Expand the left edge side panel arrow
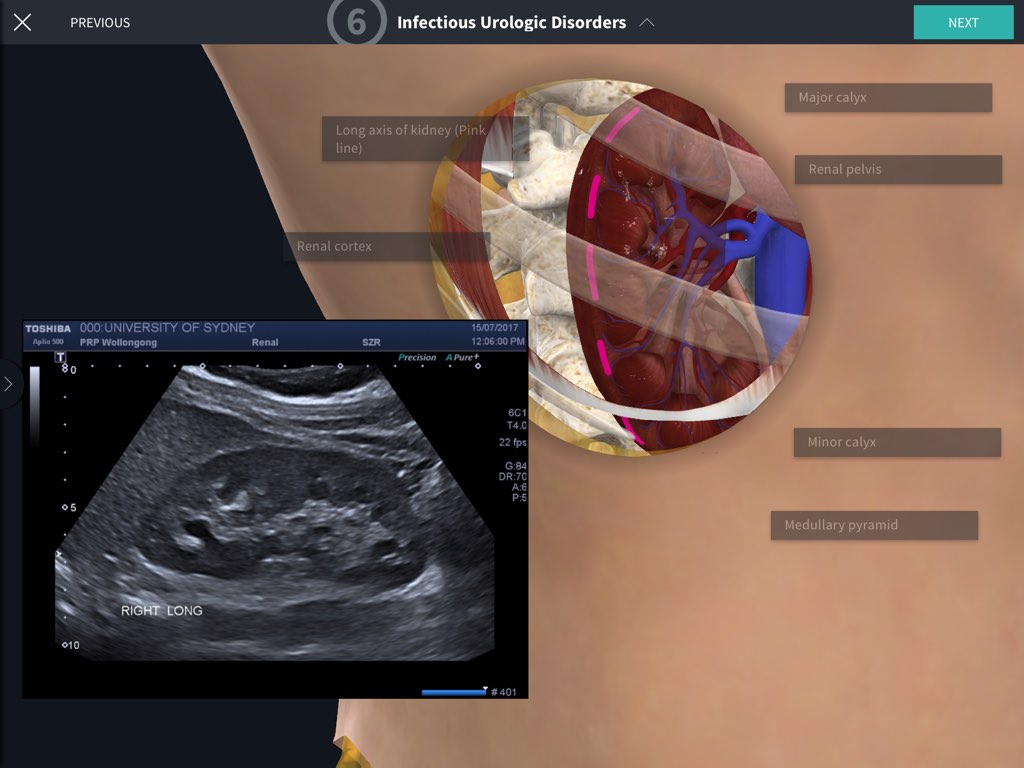Screen dimensions: 1024x768 pos(8,384)
